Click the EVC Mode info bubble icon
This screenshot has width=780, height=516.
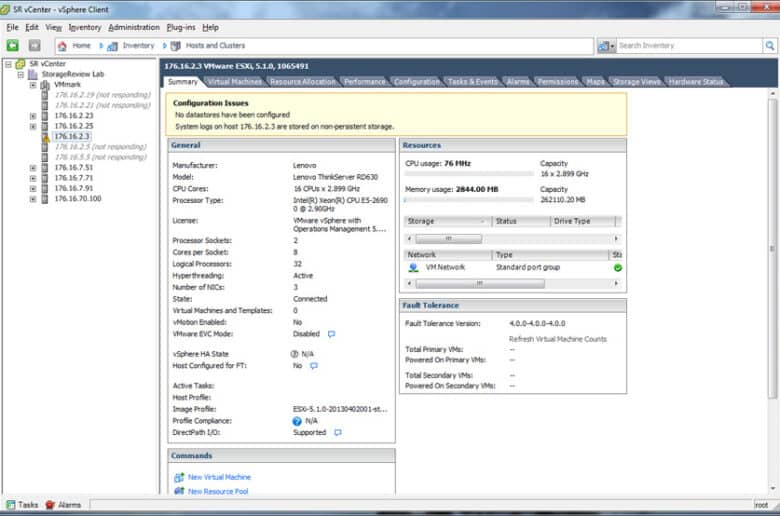[332, 334]
